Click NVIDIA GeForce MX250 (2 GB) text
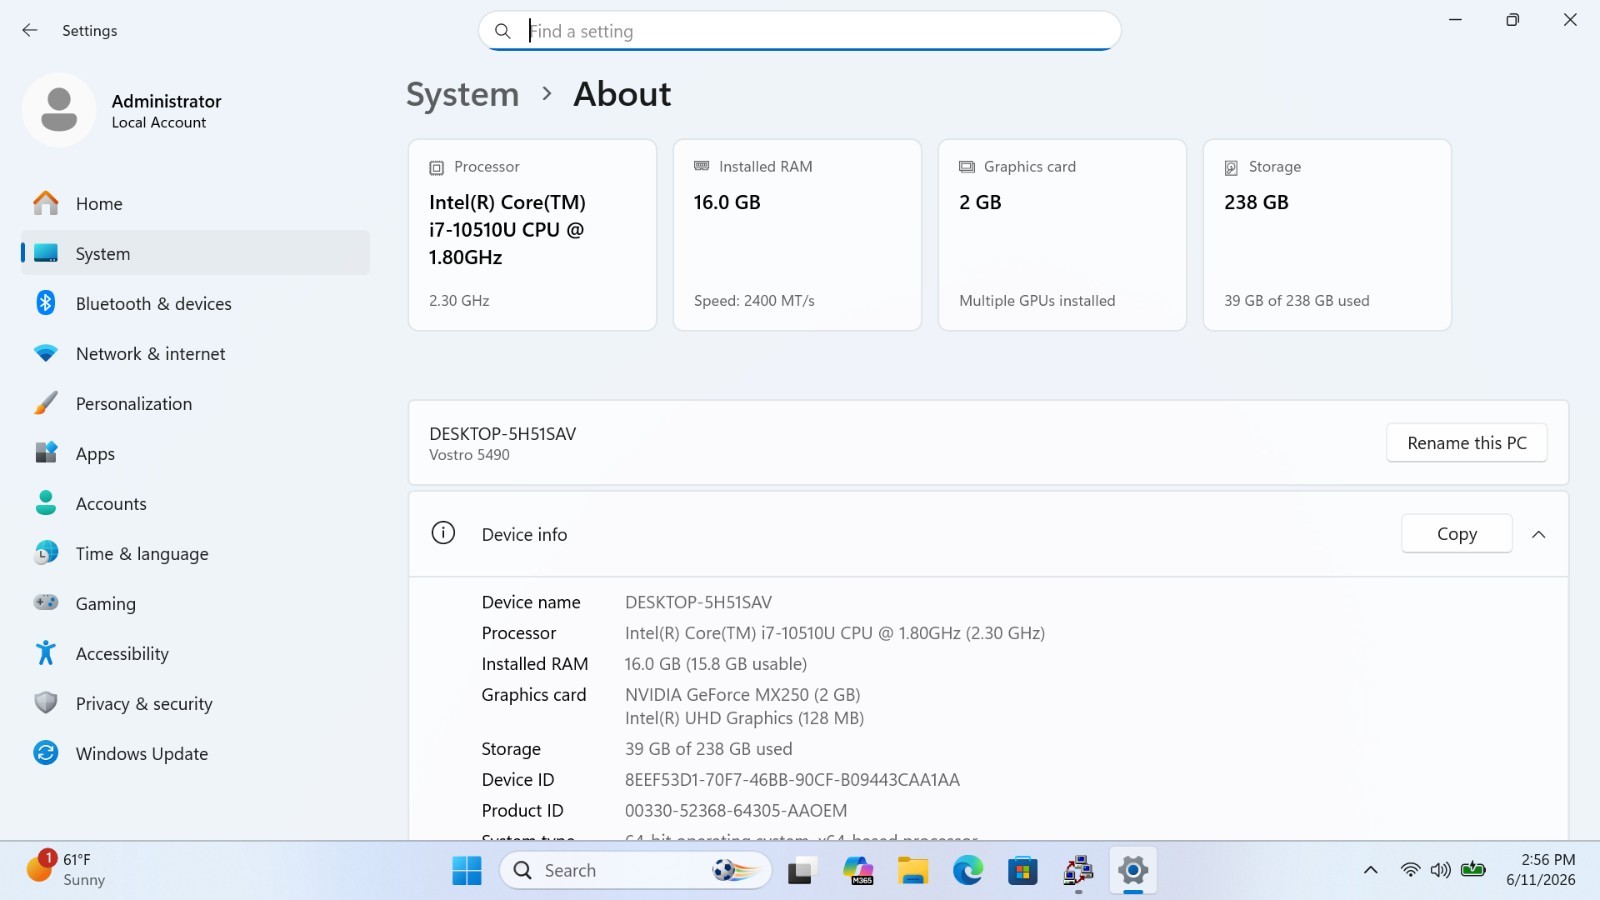Image resolution: width=1600 pixels, height=900 pixels. pyautogui.click(x=743, y=695)
